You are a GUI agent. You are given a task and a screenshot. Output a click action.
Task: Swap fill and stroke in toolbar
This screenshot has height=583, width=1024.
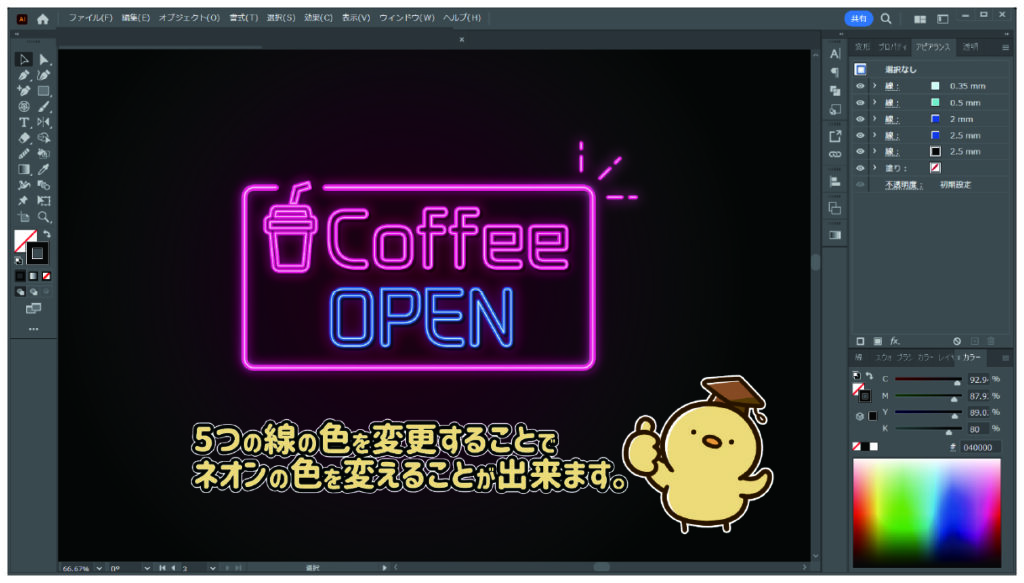47,233
